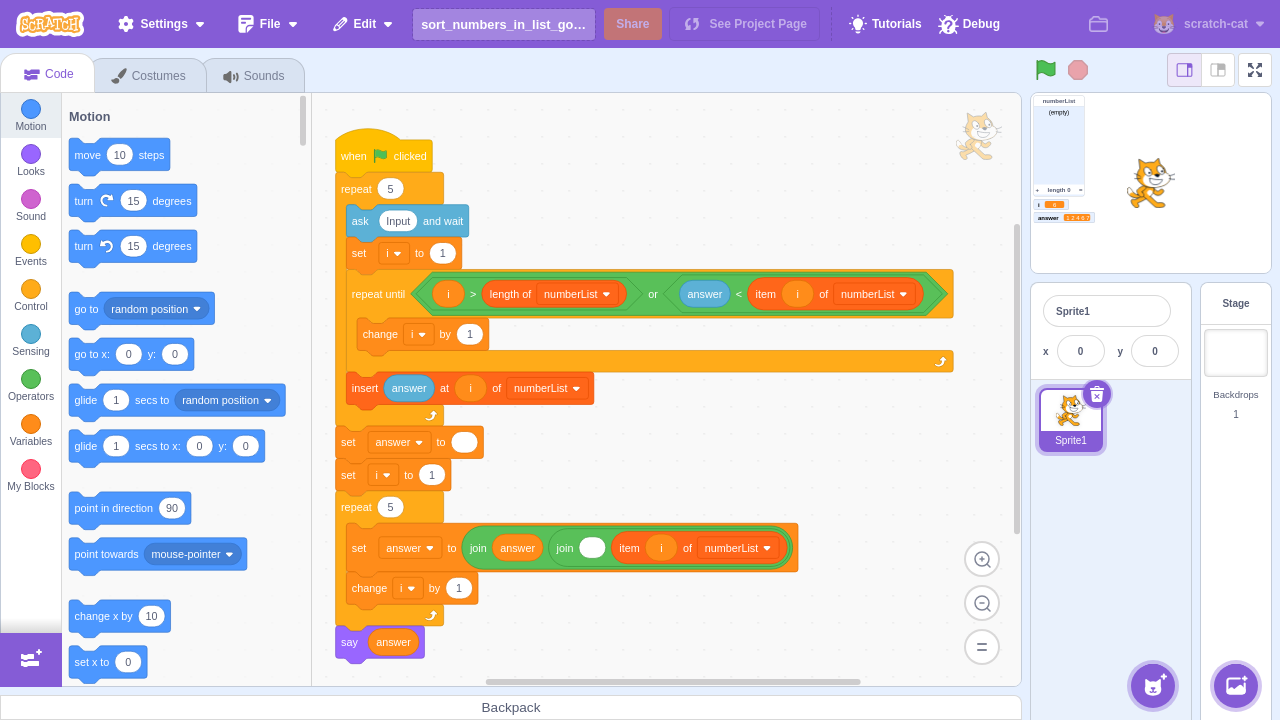Open the Sensing block category
The width and height of the screenshot is (1280, 720).
(31, 341)
